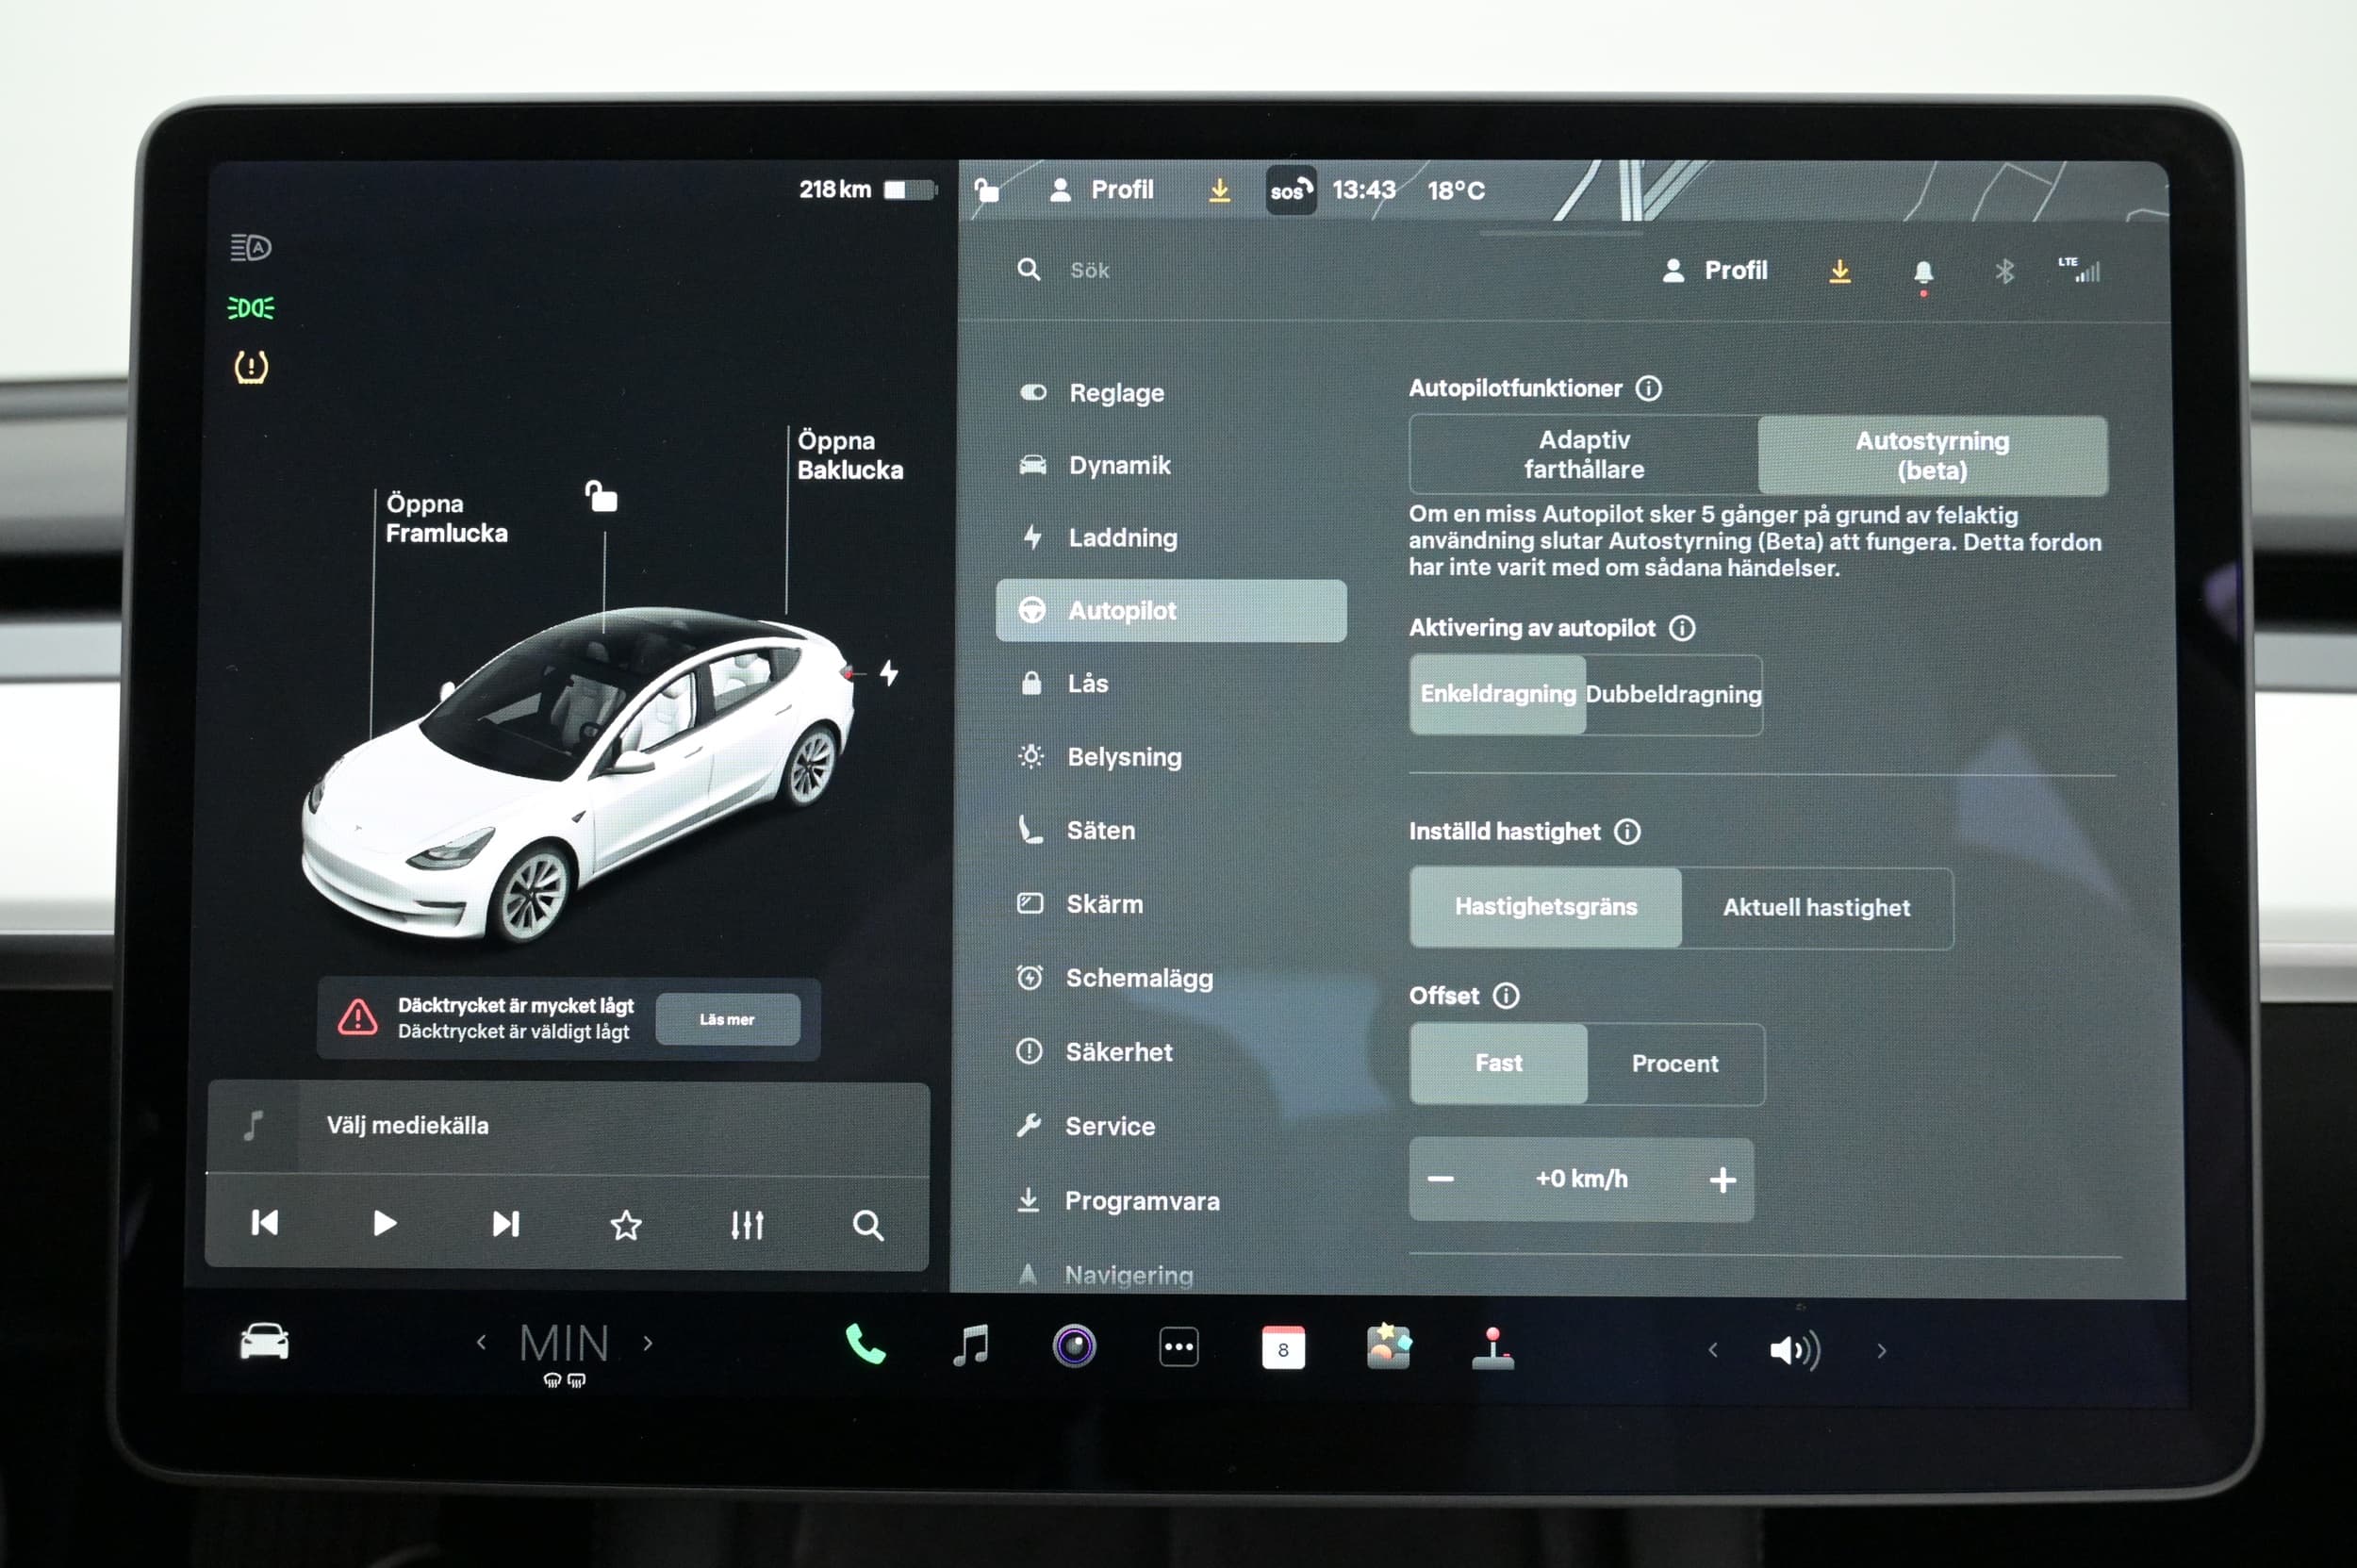Select Adaptiv farthållare option
Screen dimensions: 2357x1568
(1584, 455)
